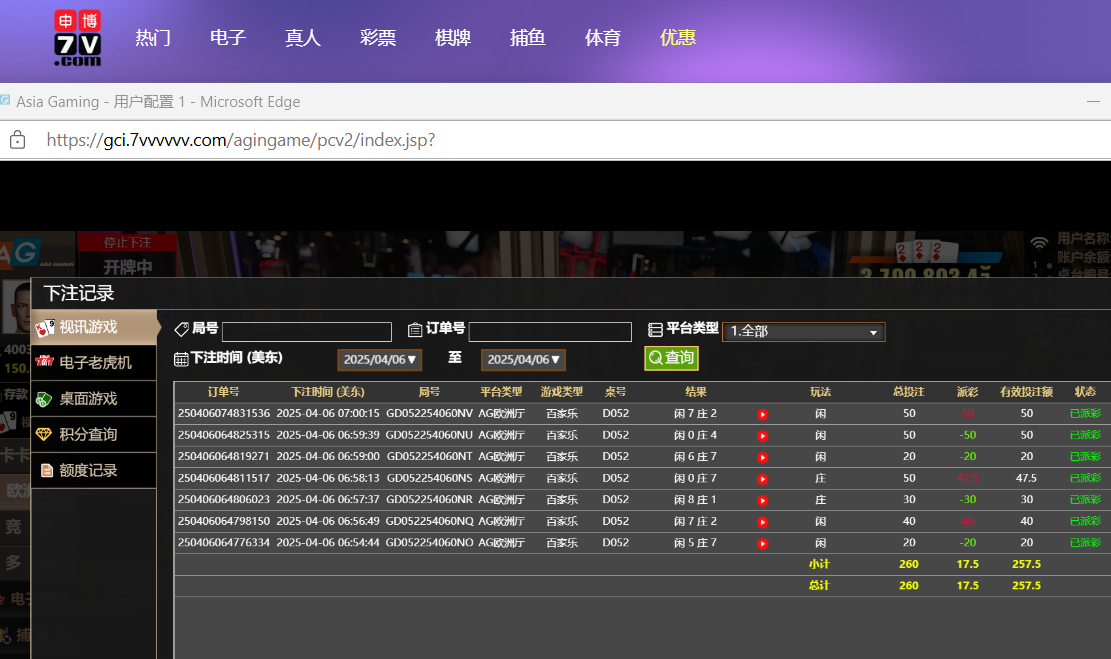Click the 订单号 document icon
This screenshot has width=1111, height=659.
[415, 329]
